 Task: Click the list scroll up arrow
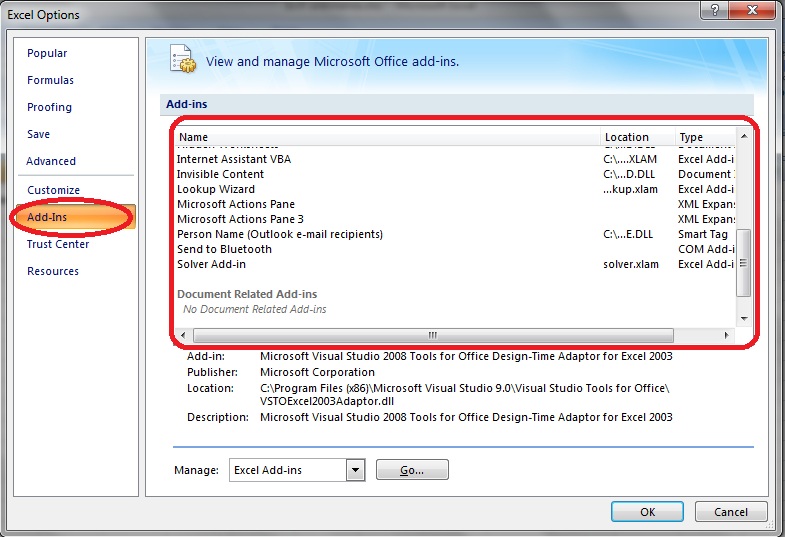pos(744,136)
